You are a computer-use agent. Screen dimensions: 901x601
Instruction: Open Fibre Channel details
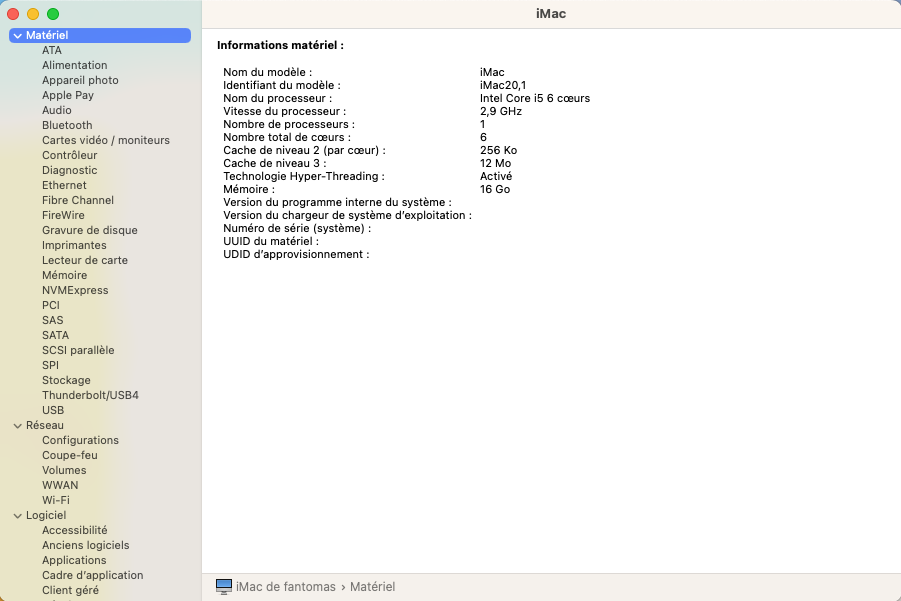pyautogui.click(x=78, y=200)
